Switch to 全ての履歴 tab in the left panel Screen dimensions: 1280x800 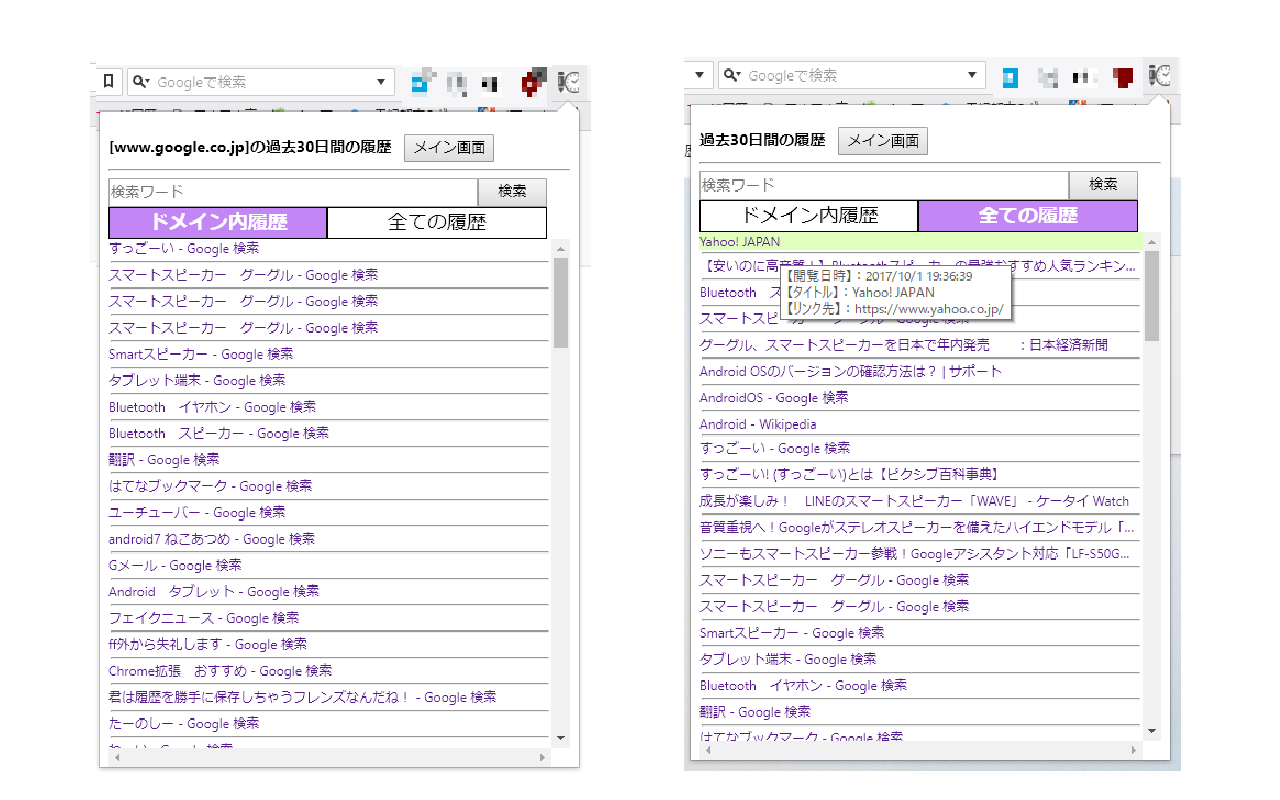click(x=437, y=222)
